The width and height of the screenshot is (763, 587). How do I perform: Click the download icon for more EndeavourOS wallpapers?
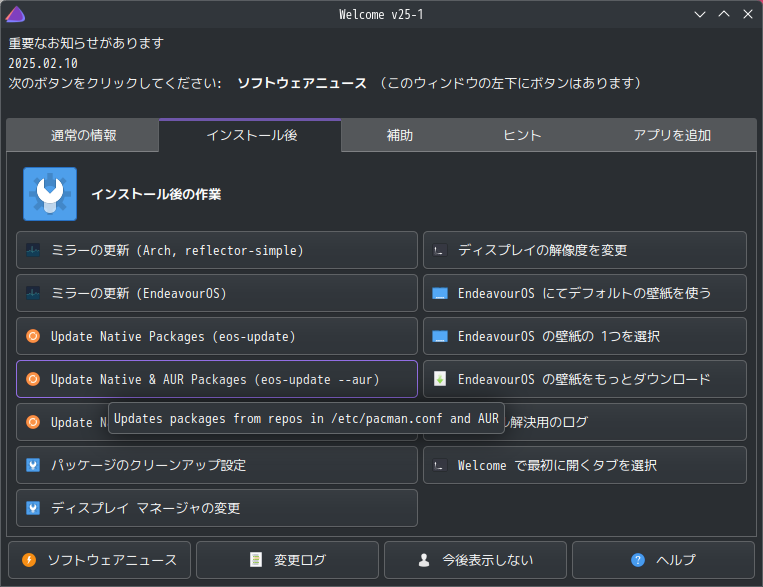coord(440,379)
